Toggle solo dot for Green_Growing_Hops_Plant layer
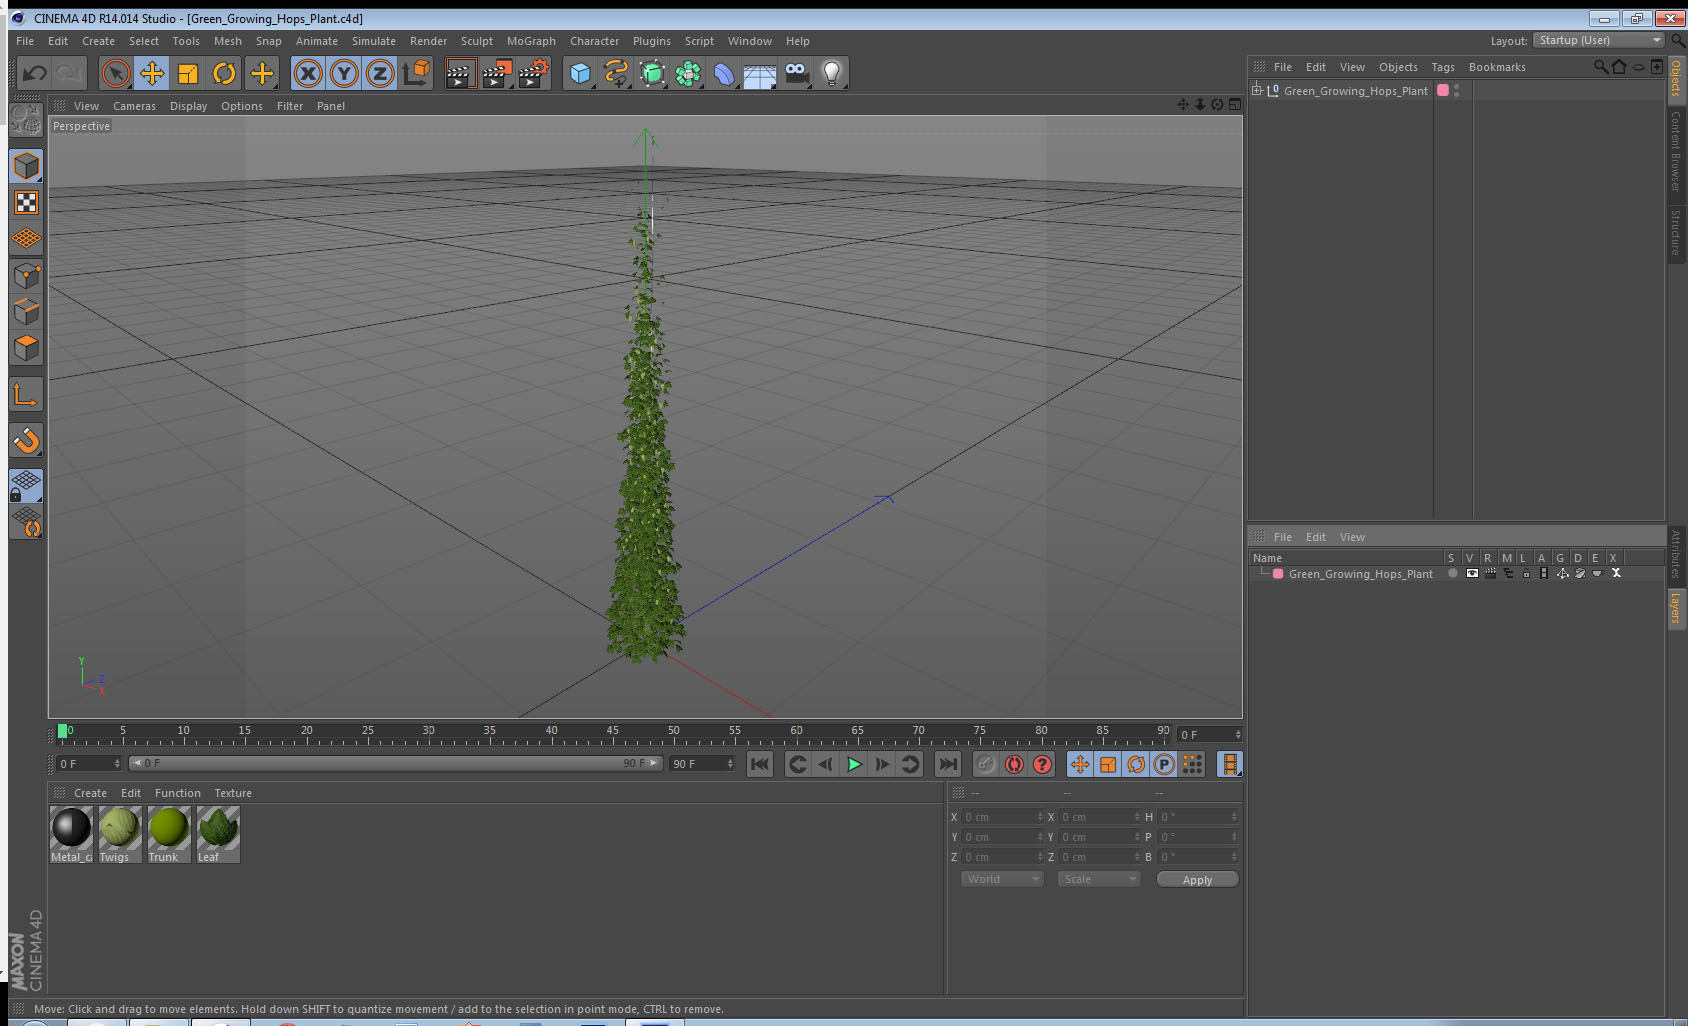The image size is (1688, 1026). (x=1452, y=573)
